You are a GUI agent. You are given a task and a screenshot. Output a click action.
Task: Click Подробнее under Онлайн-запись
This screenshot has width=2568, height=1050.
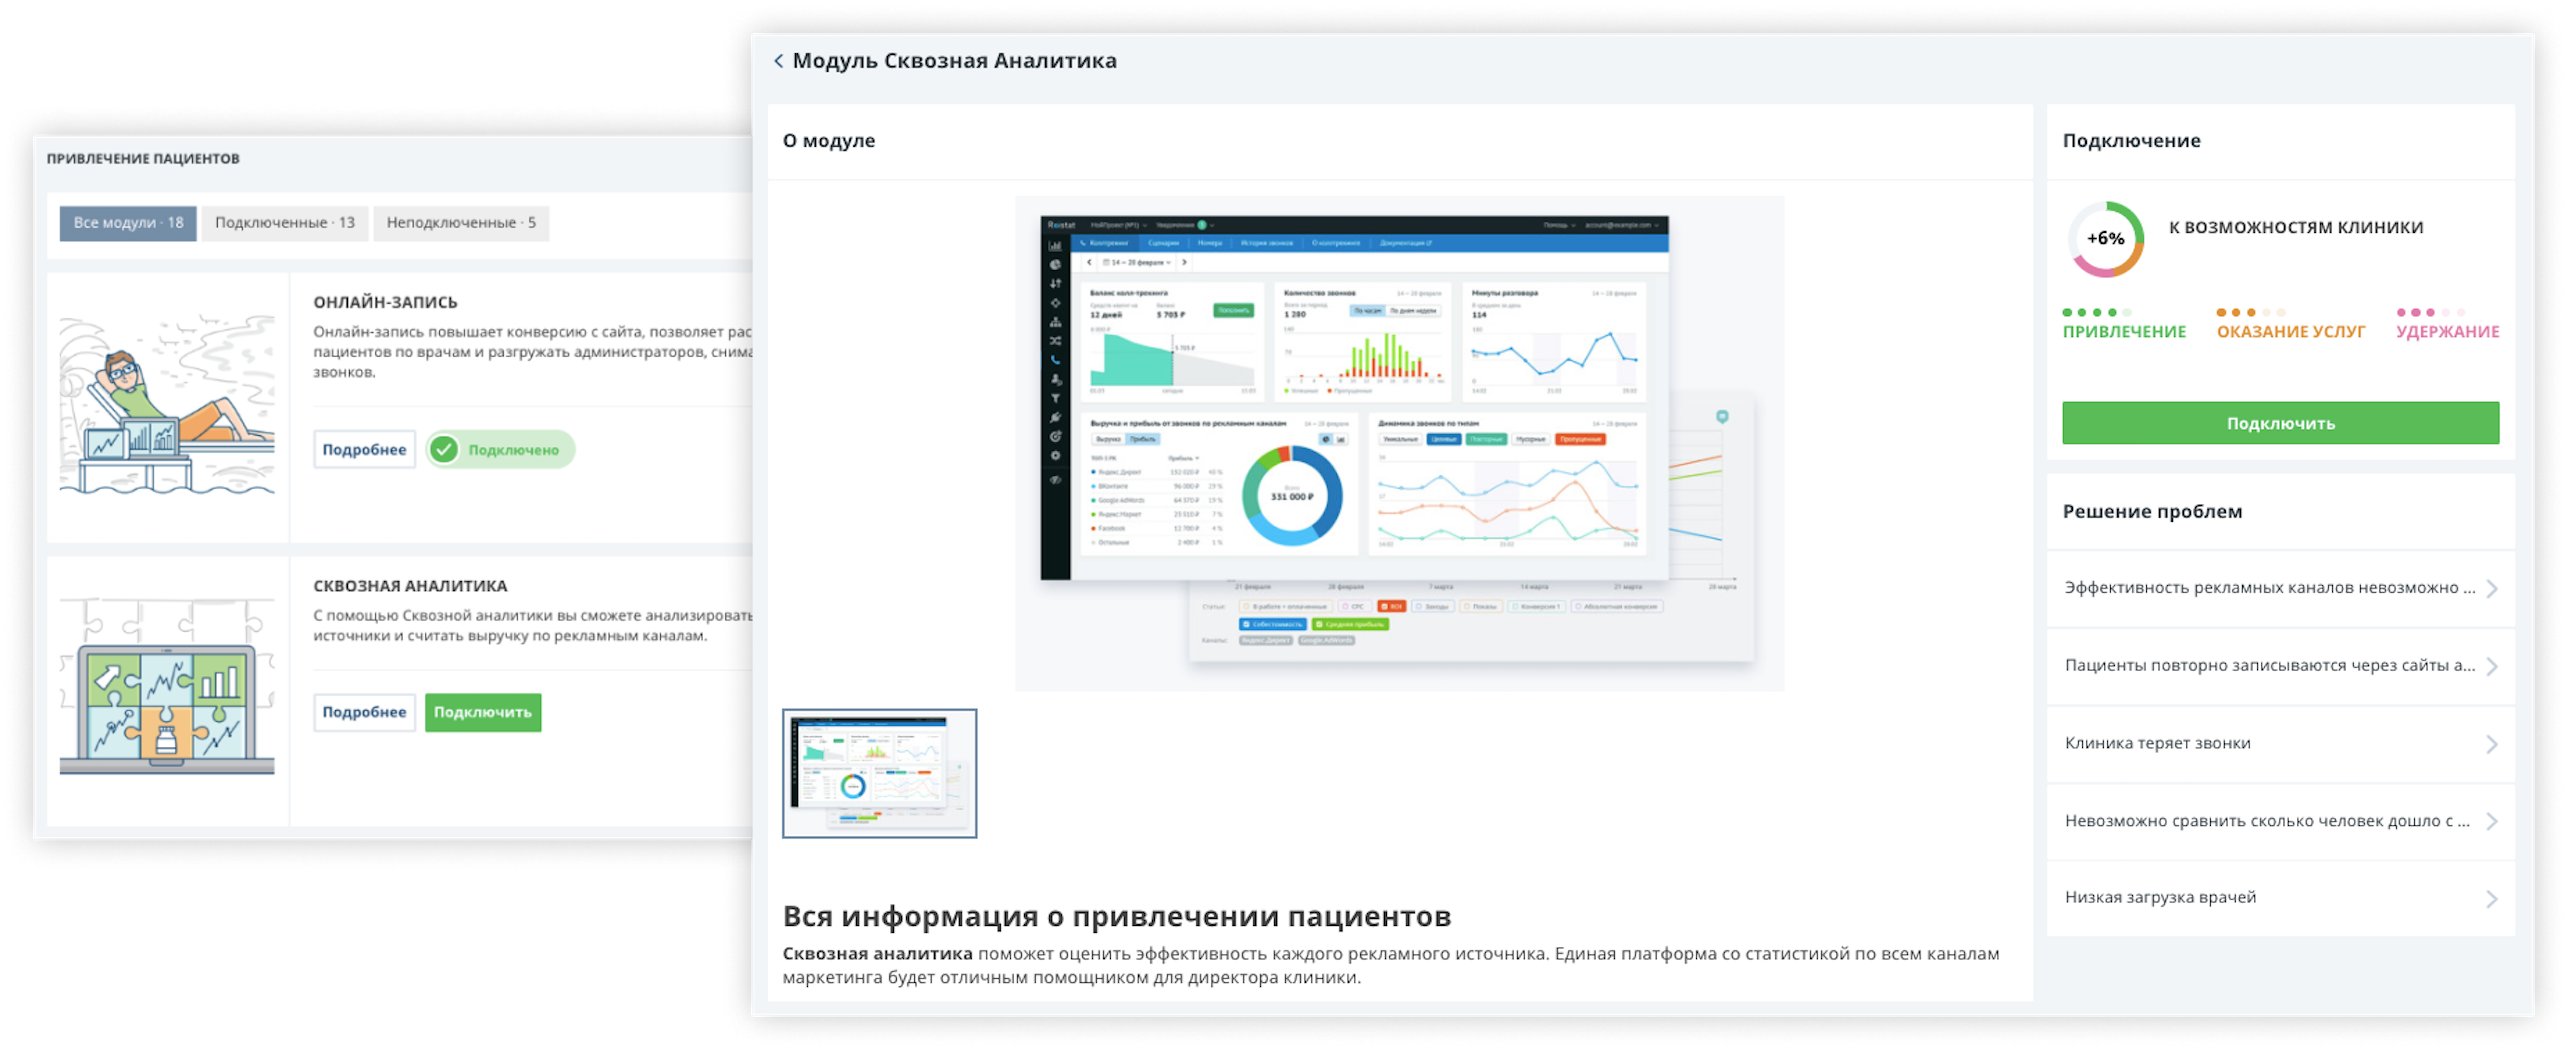tap(364, 450)
